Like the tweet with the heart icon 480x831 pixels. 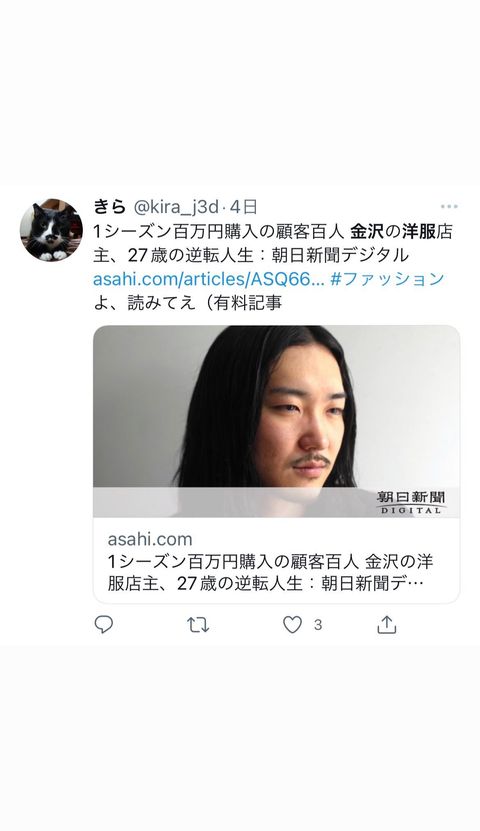pyautogui.click(x=292, y=625)
